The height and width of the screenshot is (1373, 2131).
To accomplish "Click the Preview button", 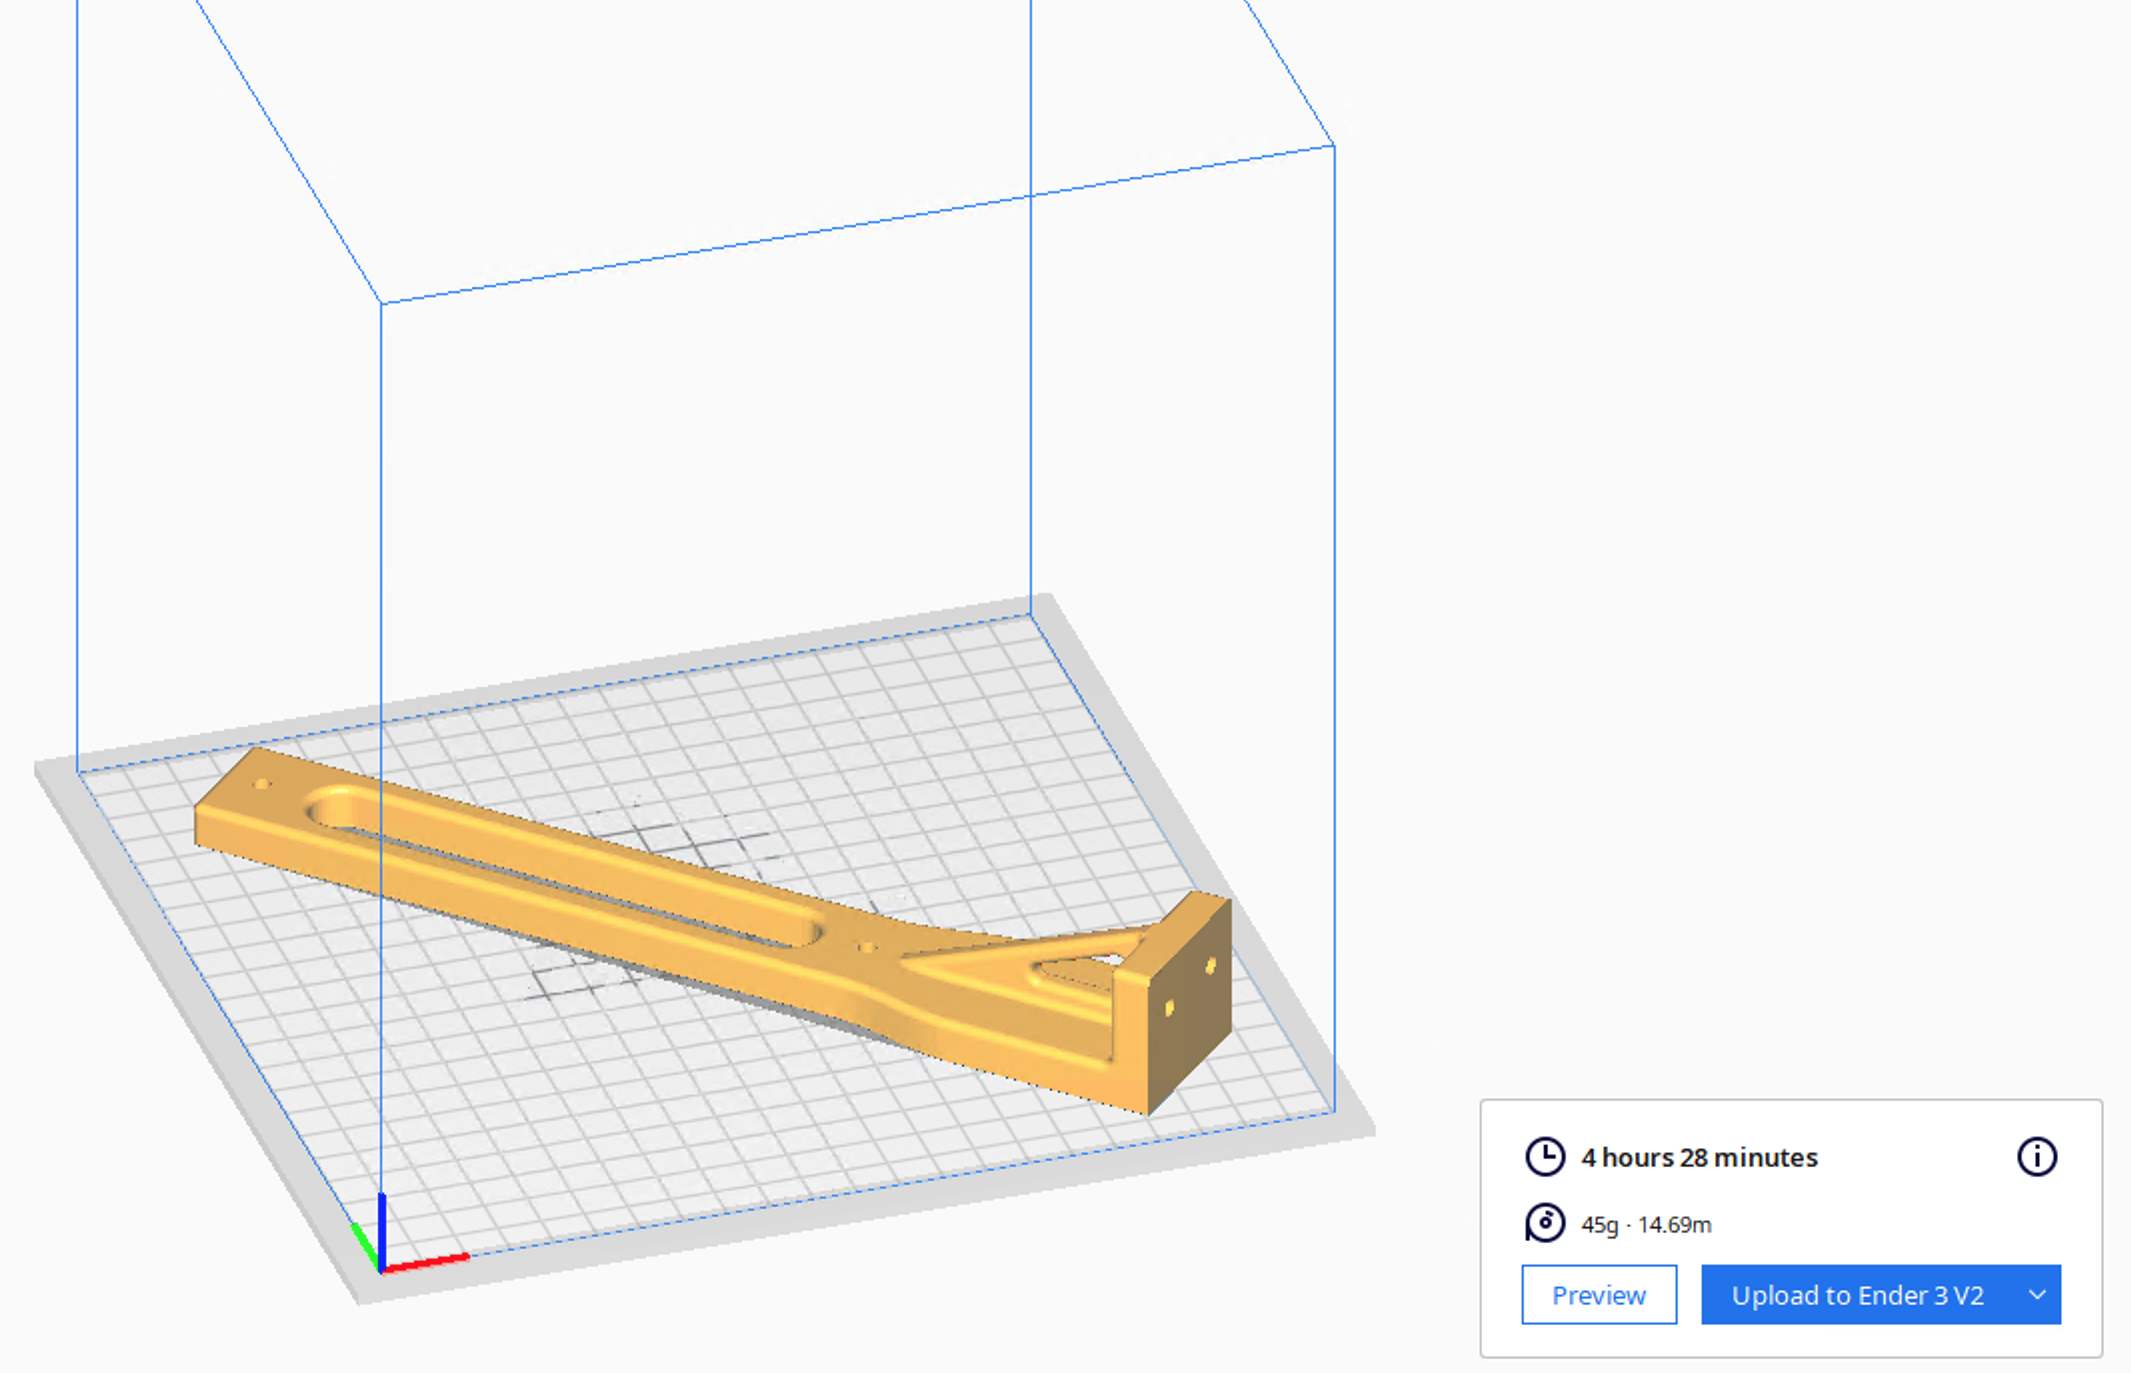I will [x=1598, y=1295].
